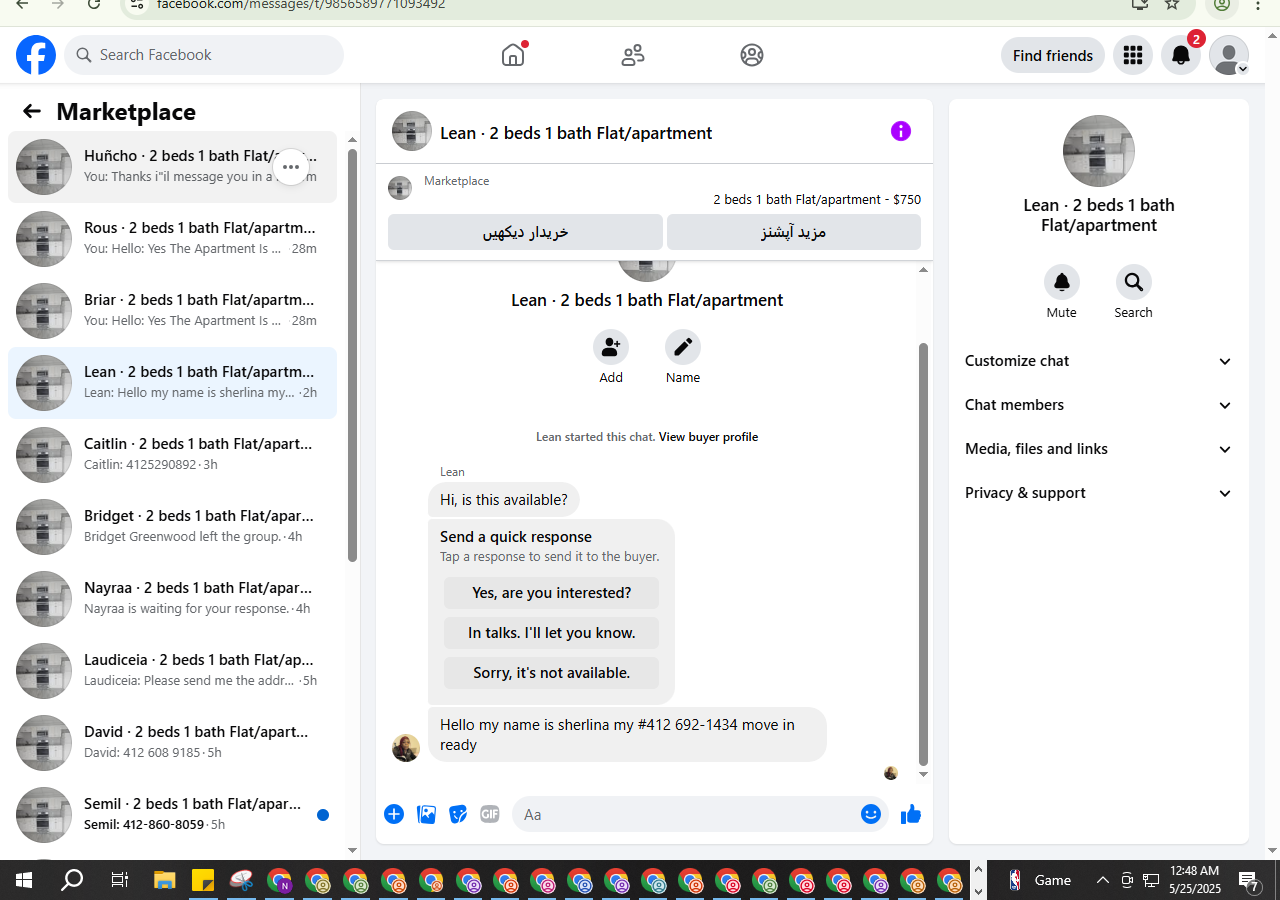Open options menu on Huñcho conversation

291,166
